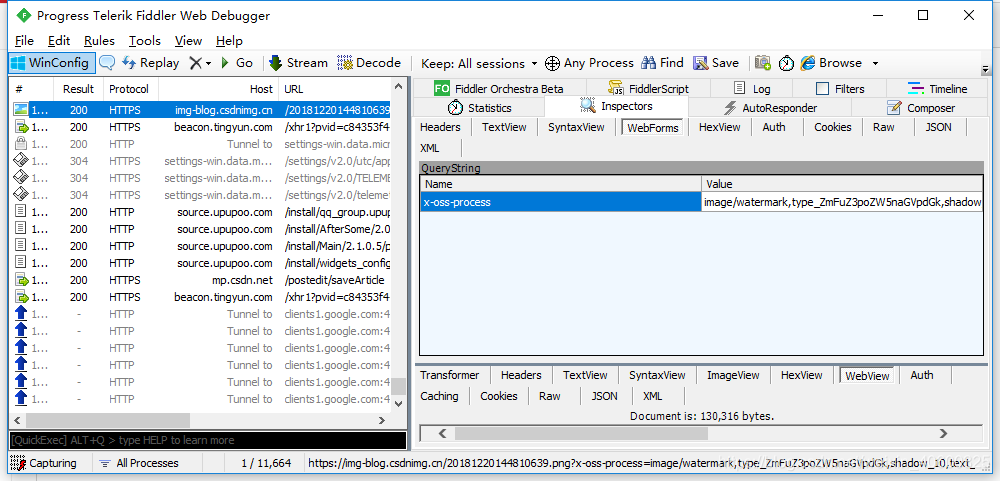Select the response WebView tab
The image size is (1000, 481).
pos(867,376)
